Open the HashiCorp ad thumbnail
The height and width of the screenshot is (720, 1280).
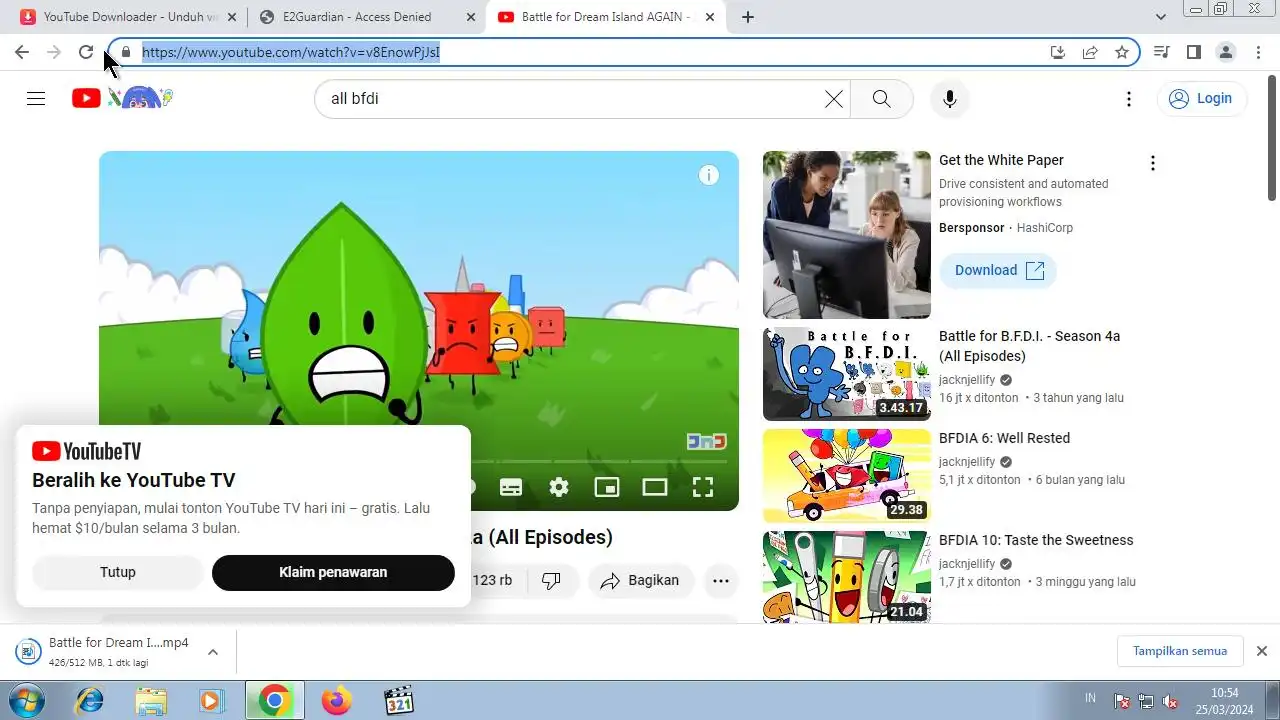tap(847, 235)
